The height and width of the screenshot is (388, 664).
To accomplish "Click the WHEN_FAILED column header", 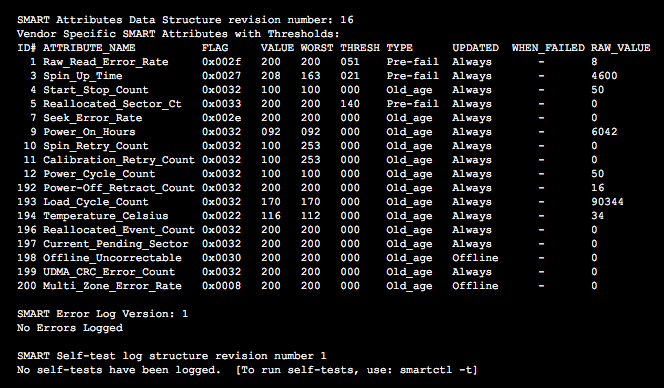I will (548, 48).
